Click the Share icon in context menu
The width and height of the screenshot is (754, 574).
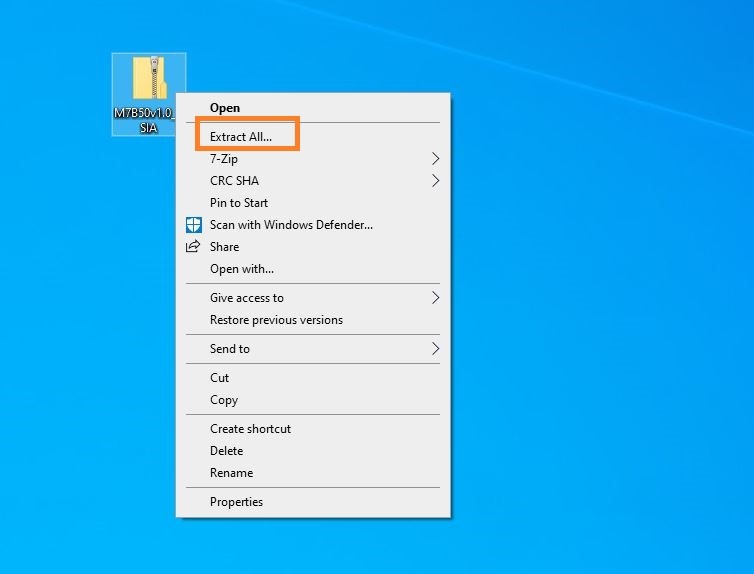pyautogui.click(x=194, y=247)
